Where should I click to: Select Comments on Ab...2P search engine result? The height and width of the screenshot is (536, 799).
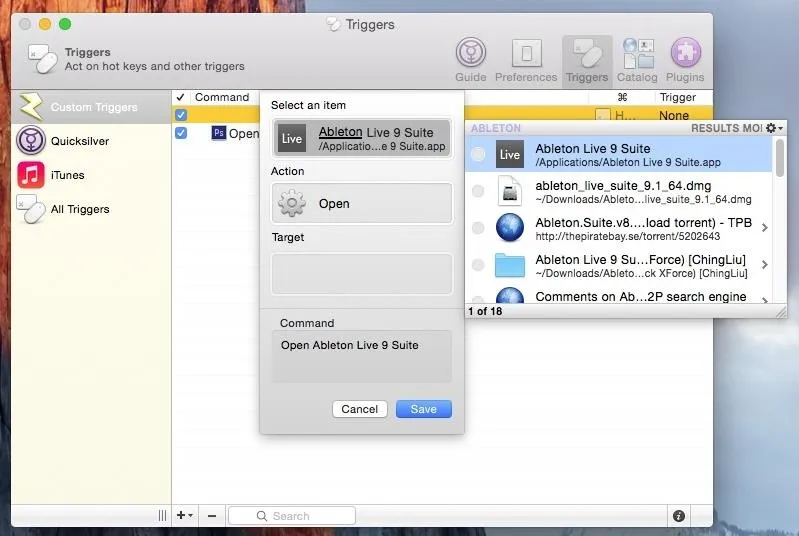(x=619, y=296)
